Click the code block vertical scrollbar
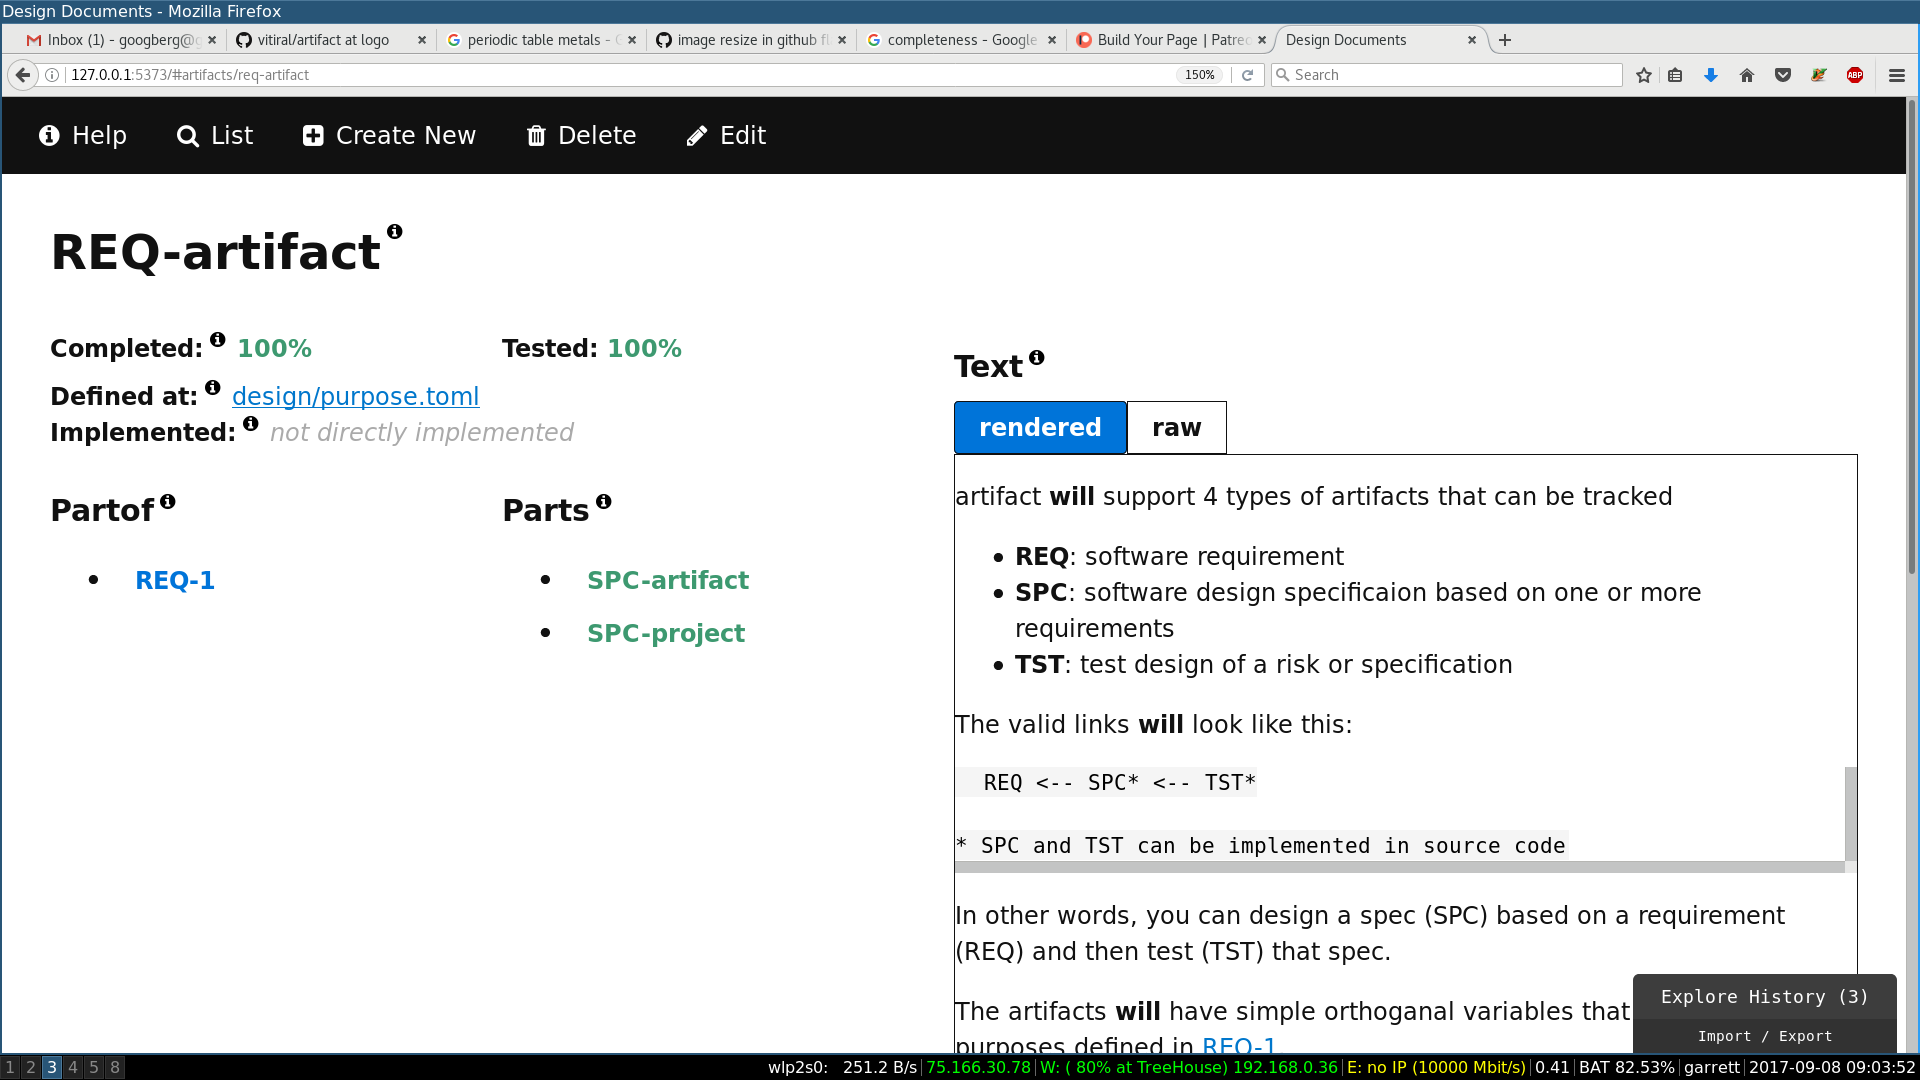The image size is (1920, 1080). (x=1851, y=814)
